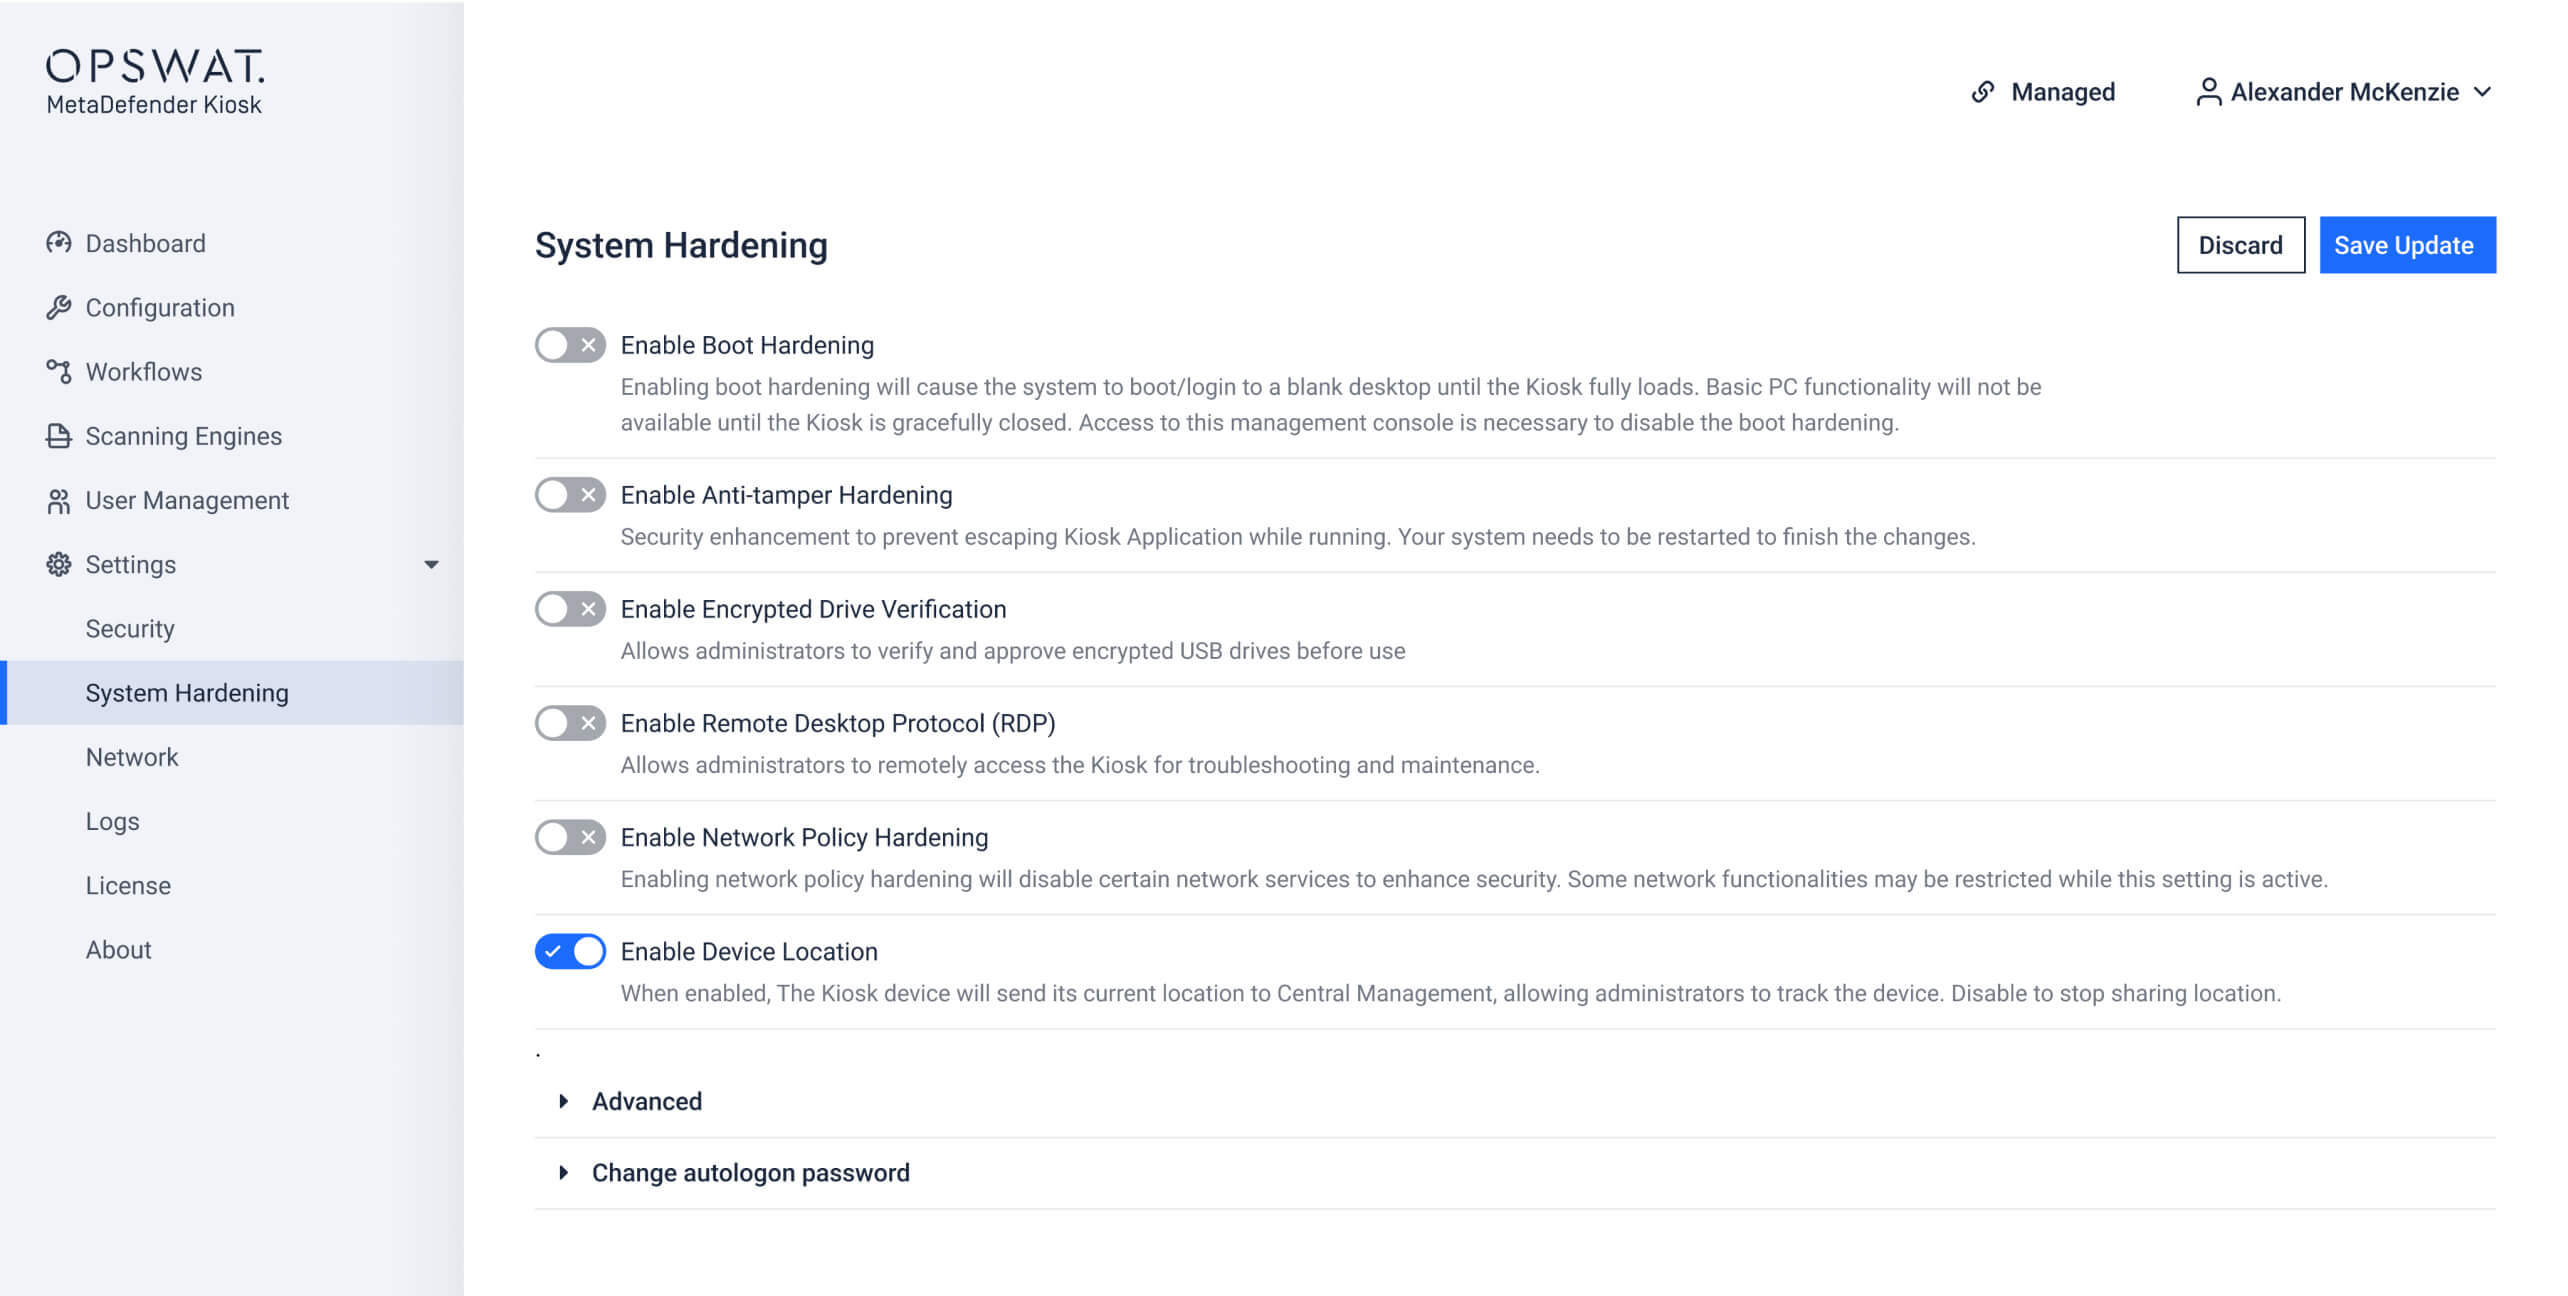
Task: Toggle Remote Desktop Protocol switch
Action: pyautogui.click(x=570, y=723)
